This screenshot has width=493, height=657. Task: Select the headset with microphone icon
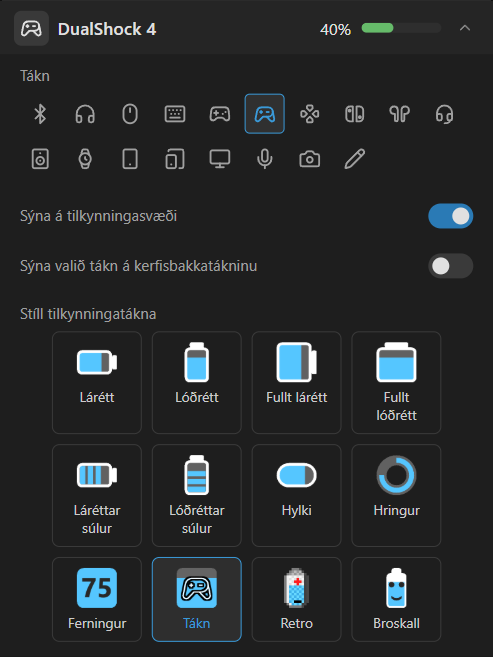(x=444, y=114)
